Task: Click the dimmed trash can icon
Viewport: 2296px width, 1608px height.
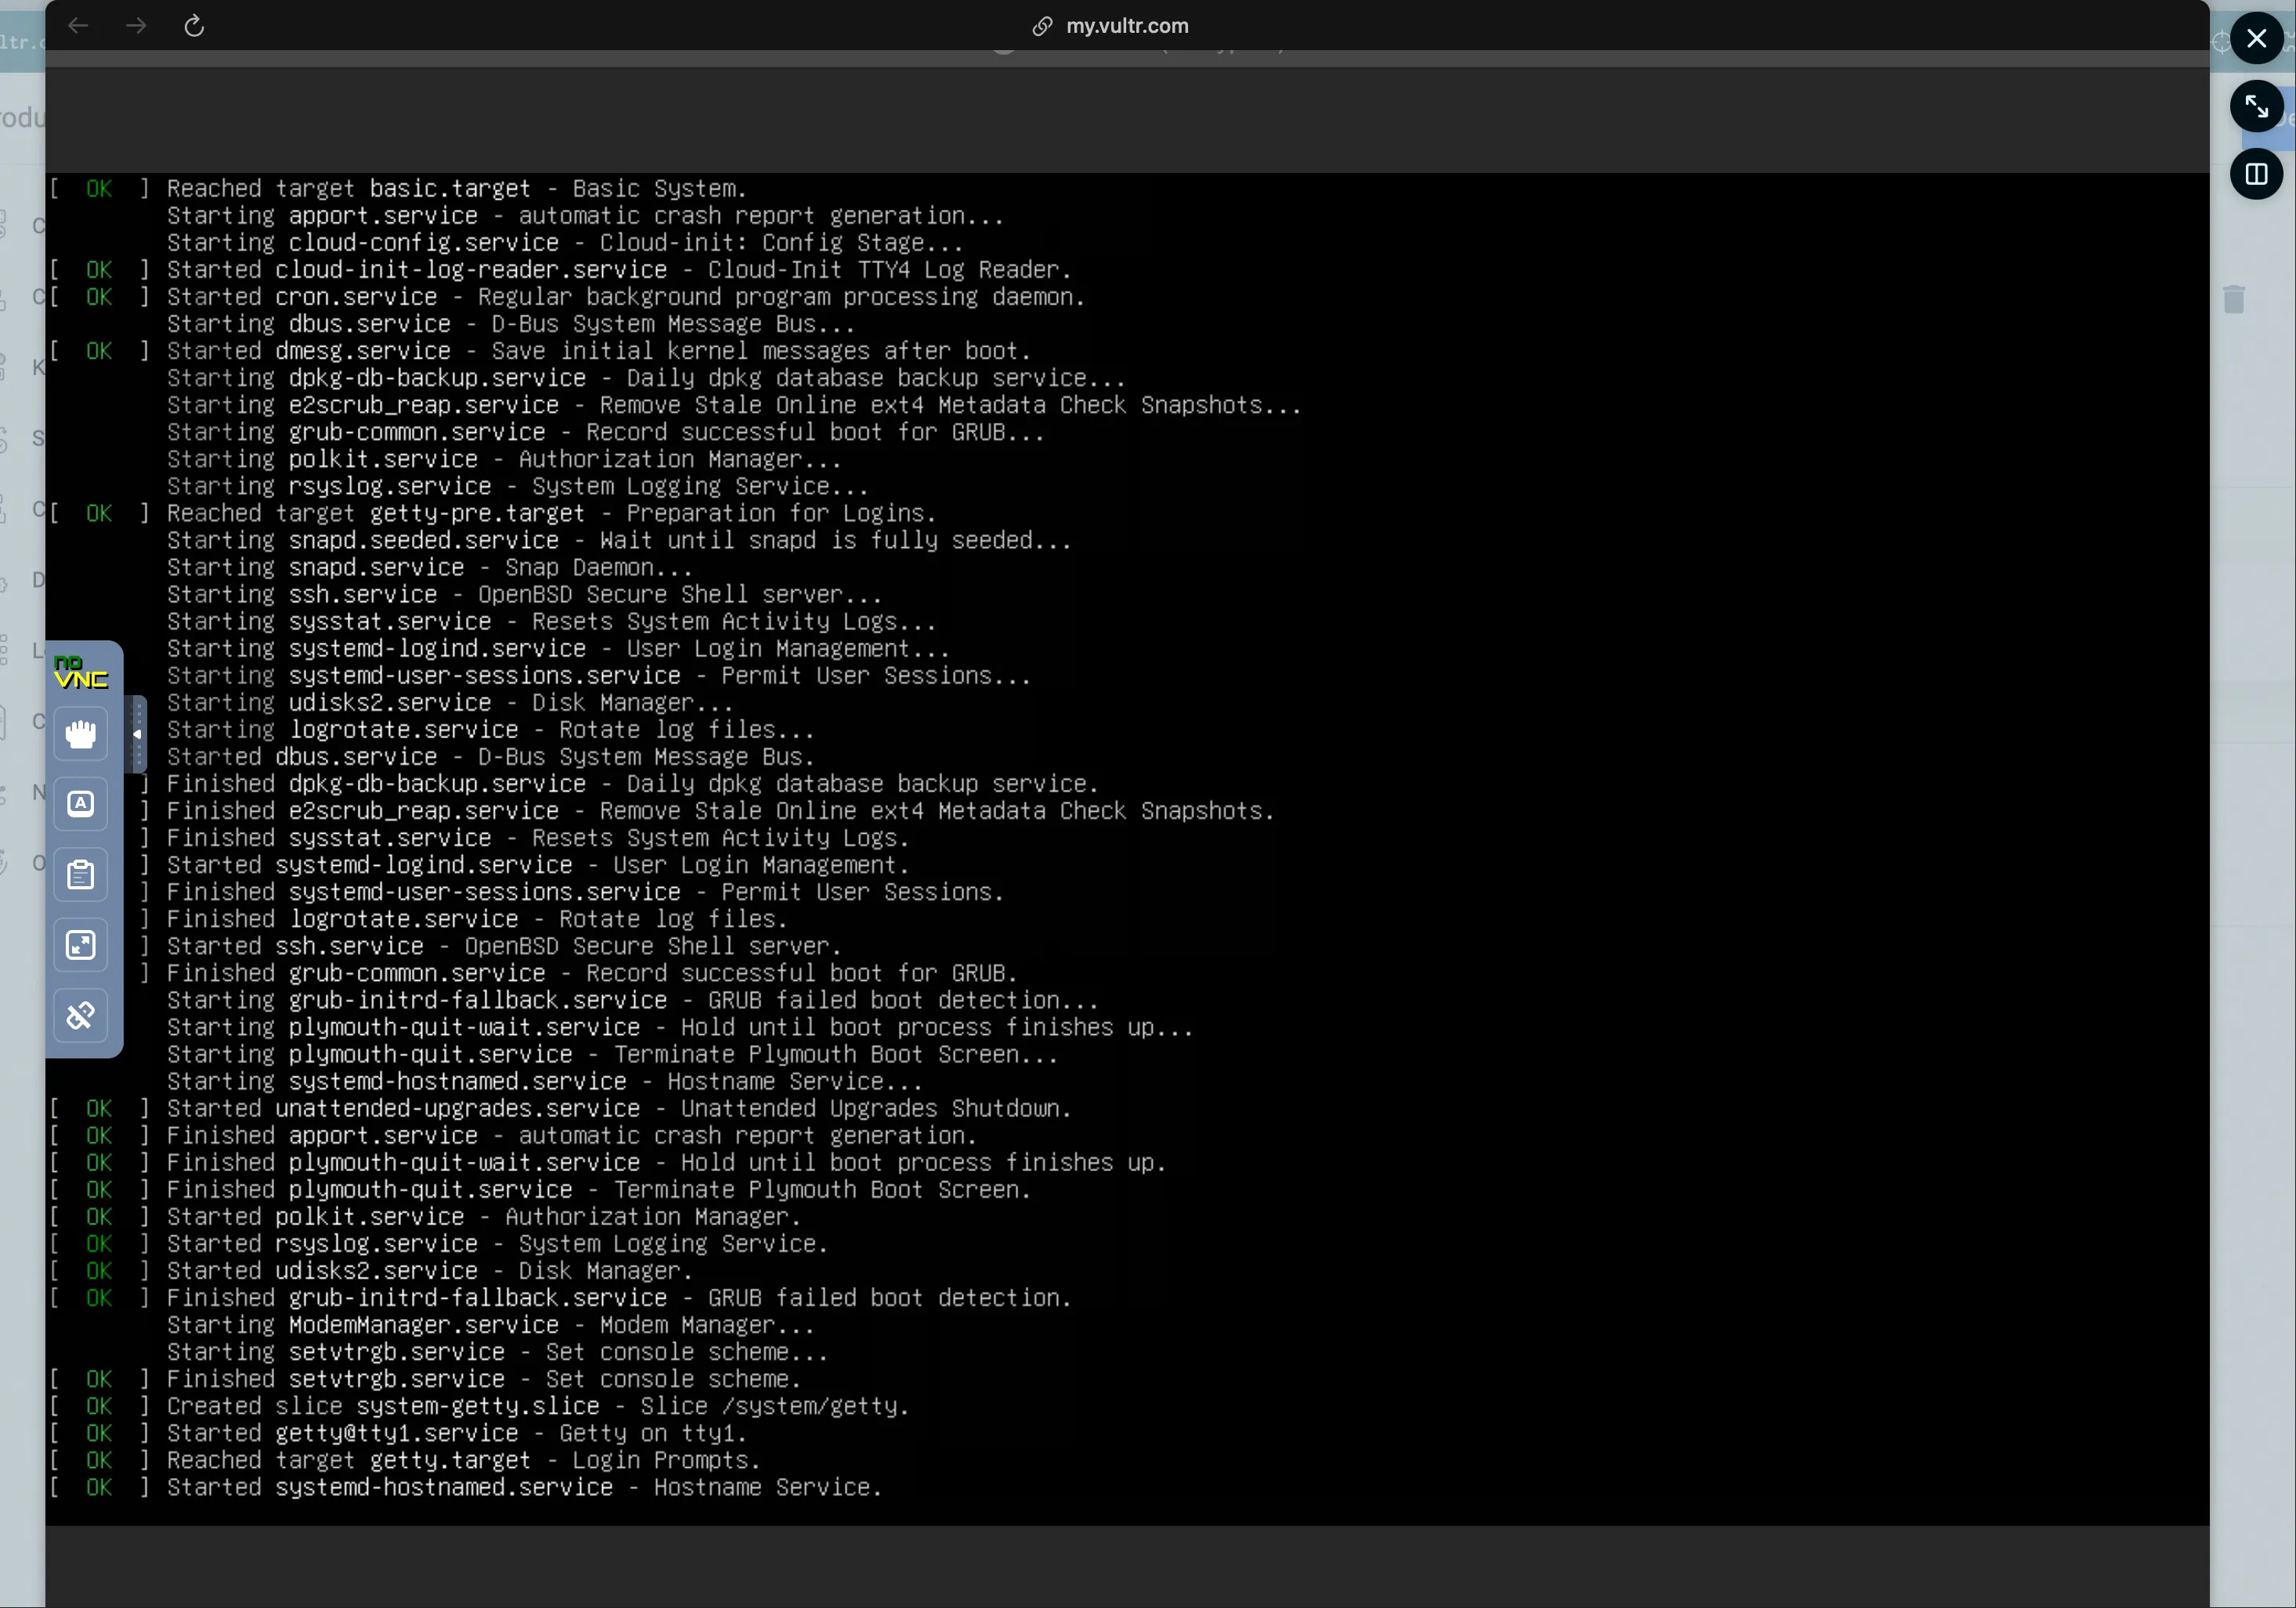Action: click(2234, 299)
